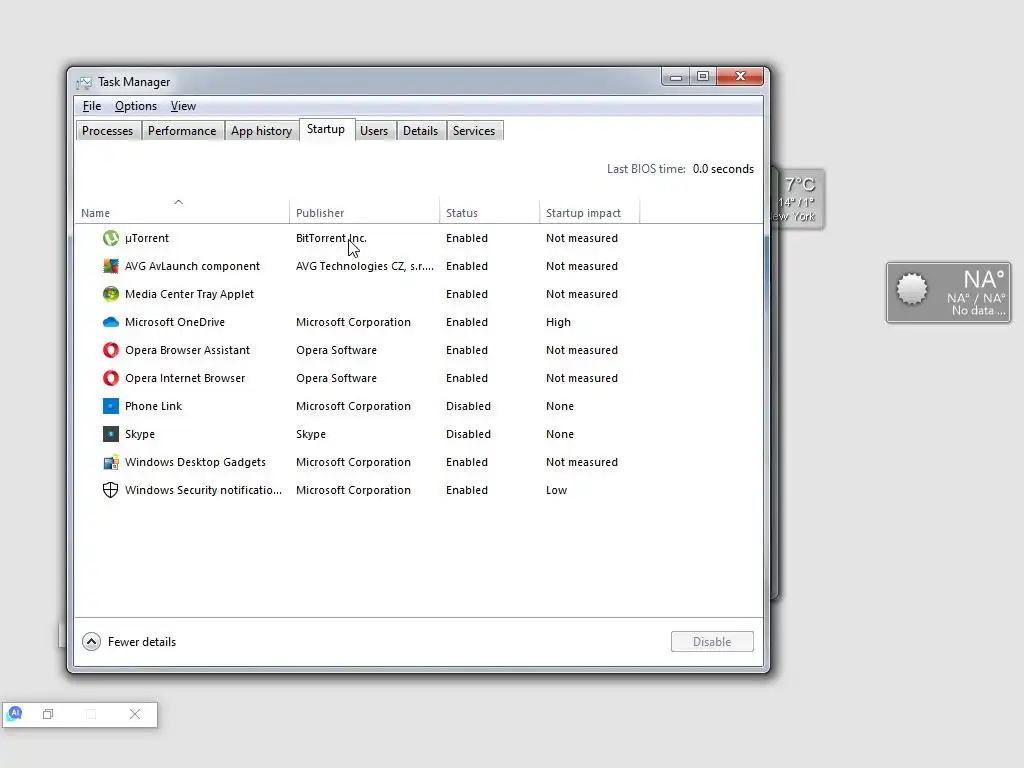Switch to the App history tab
Viewport: 1024px width, 768px height.
(261, 131)
